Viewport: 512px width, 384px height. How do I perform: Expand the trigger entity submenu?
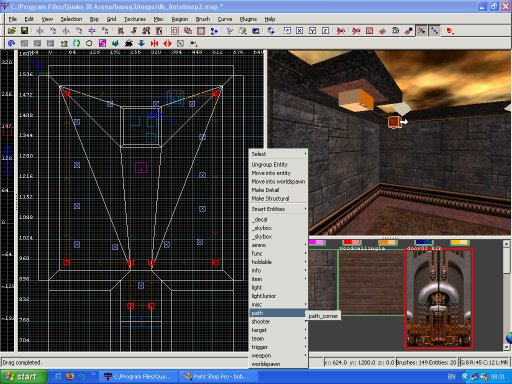point(278,347)
